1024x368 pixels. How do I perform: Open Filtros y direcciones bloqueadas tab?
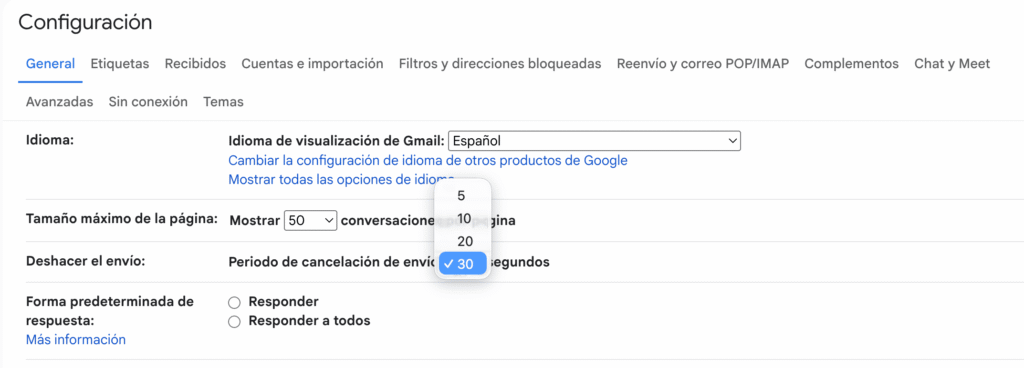point(500,64)
